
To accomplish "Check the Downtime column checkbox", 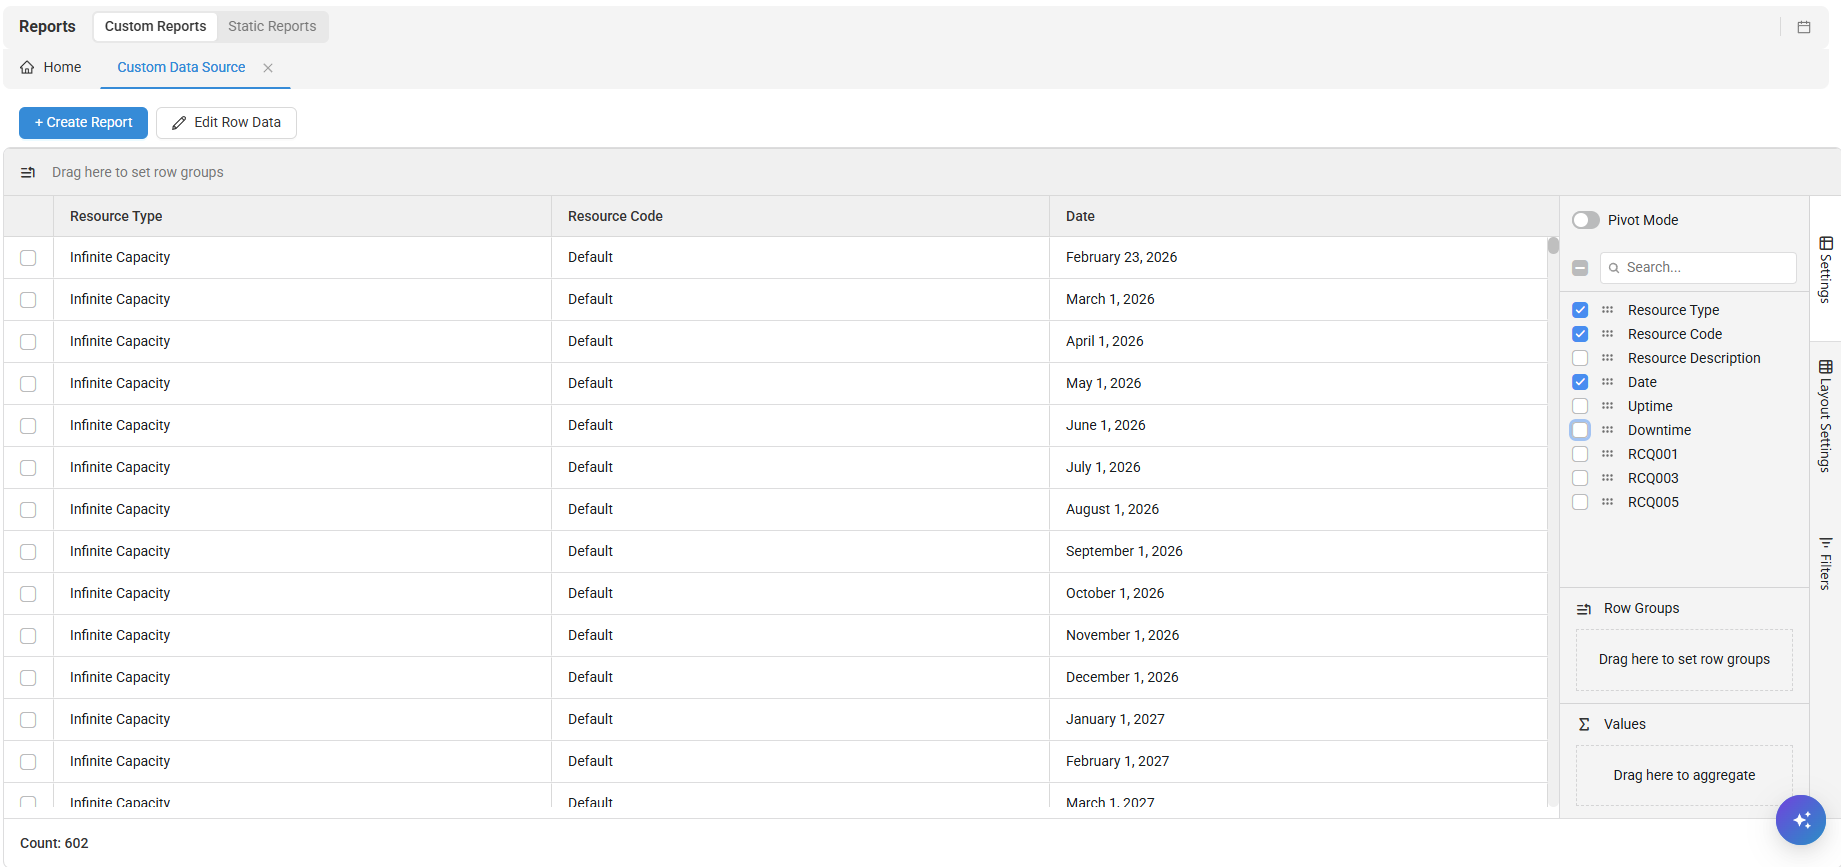I will tap(1580, 430).
